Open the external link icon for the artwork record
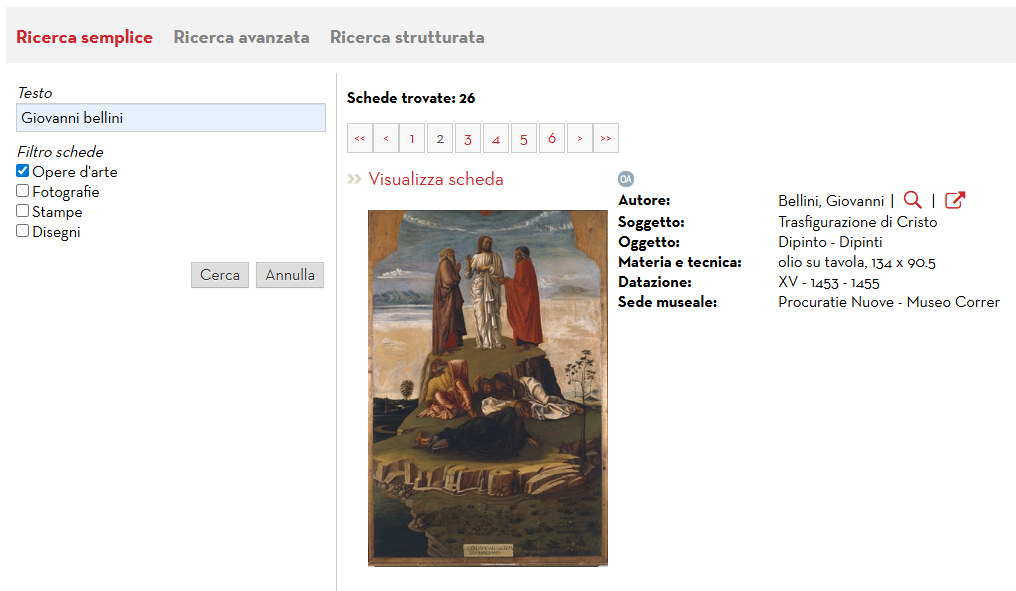The height and width of the screenshot is (591, 1016). pos(954,200)
